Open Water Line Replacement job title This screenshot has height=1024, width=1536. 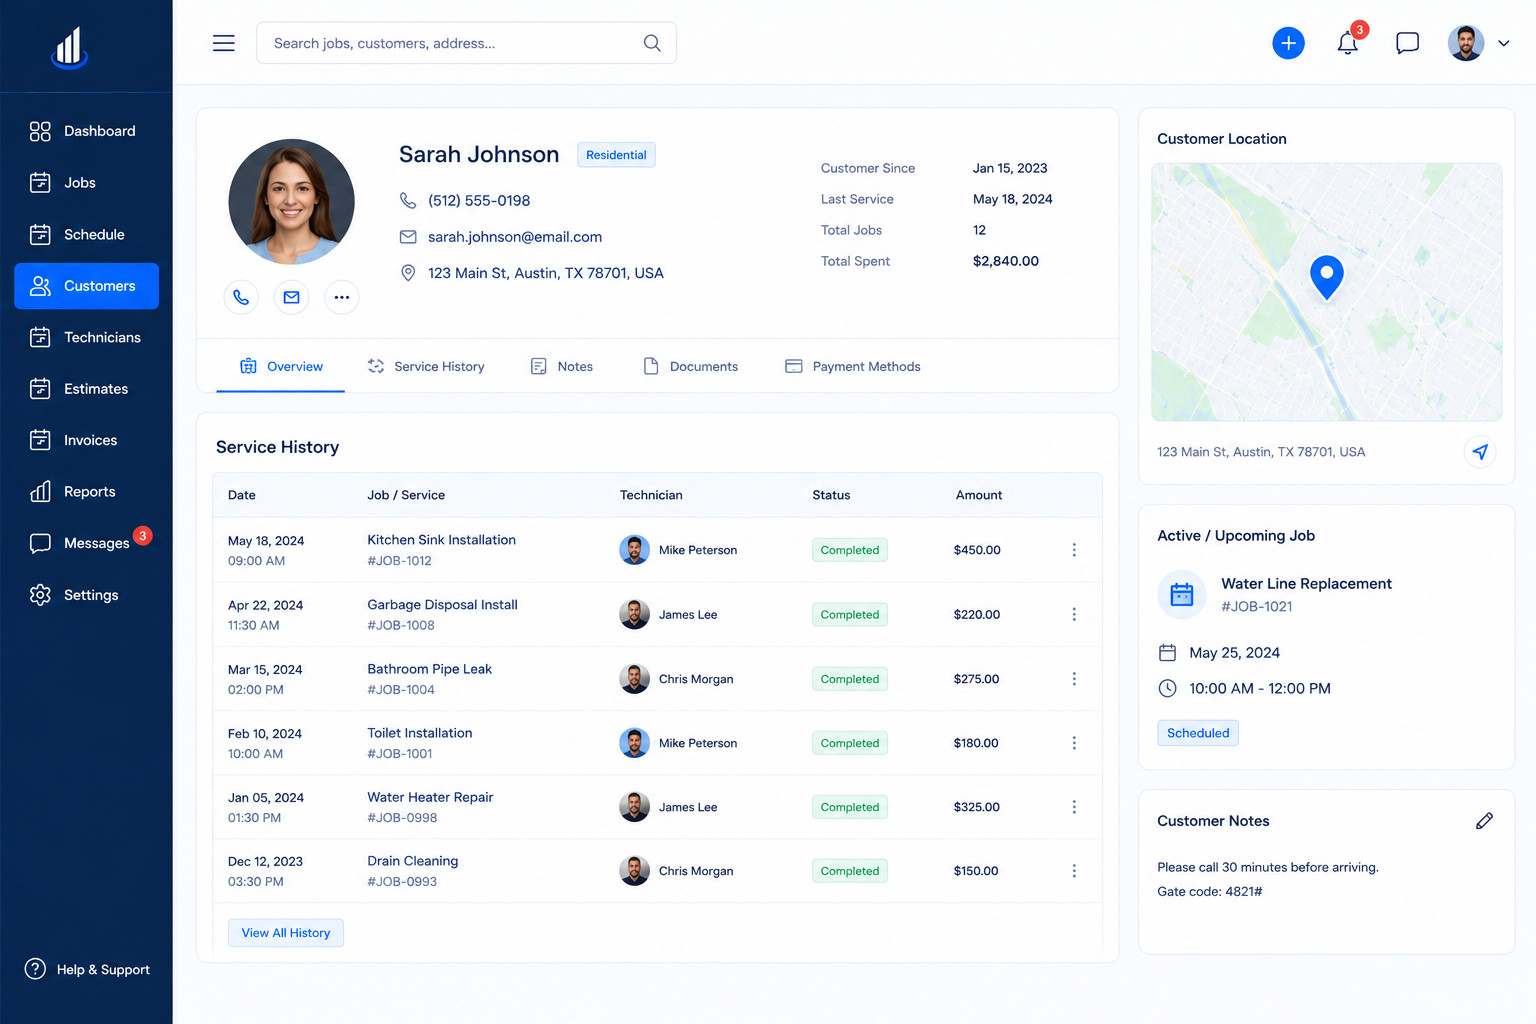coord(1306,584)
